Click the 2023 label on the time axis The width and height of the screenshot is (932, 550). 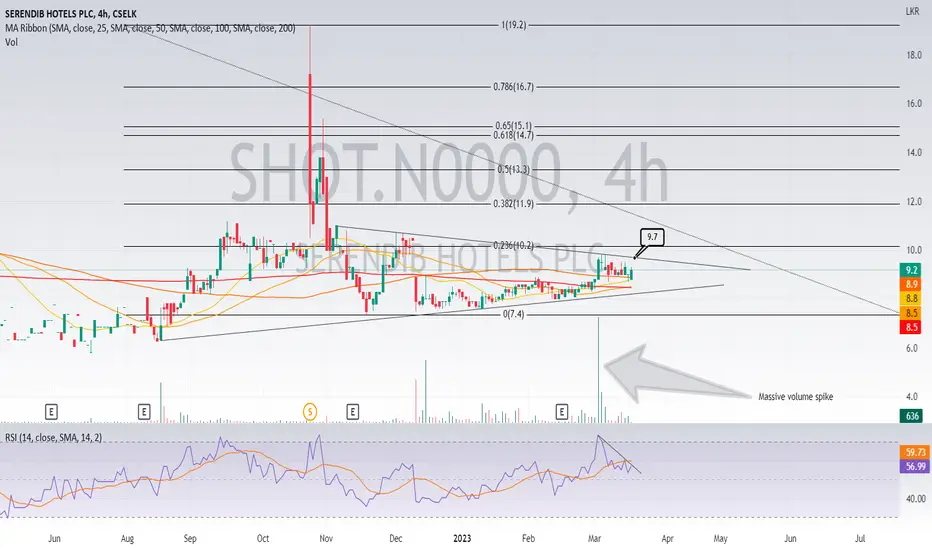tap(462, 539)
